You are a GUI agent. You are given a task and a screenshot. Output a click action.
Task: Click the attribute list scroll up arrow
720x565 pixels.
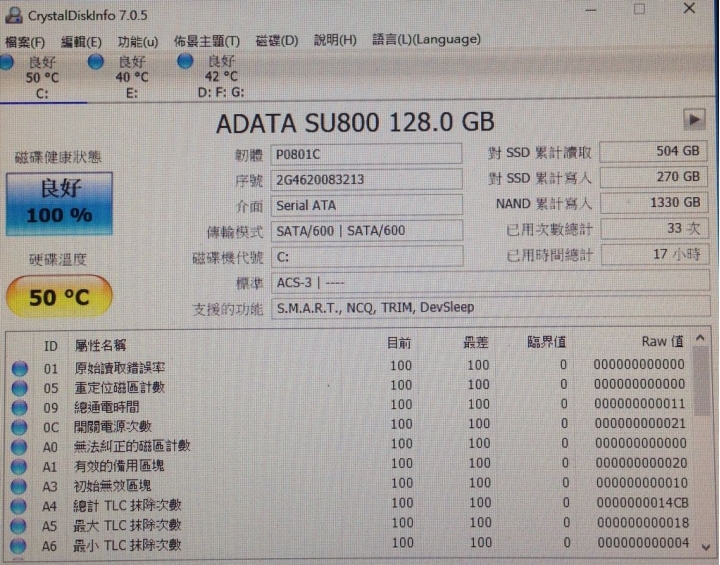point(700,339)
